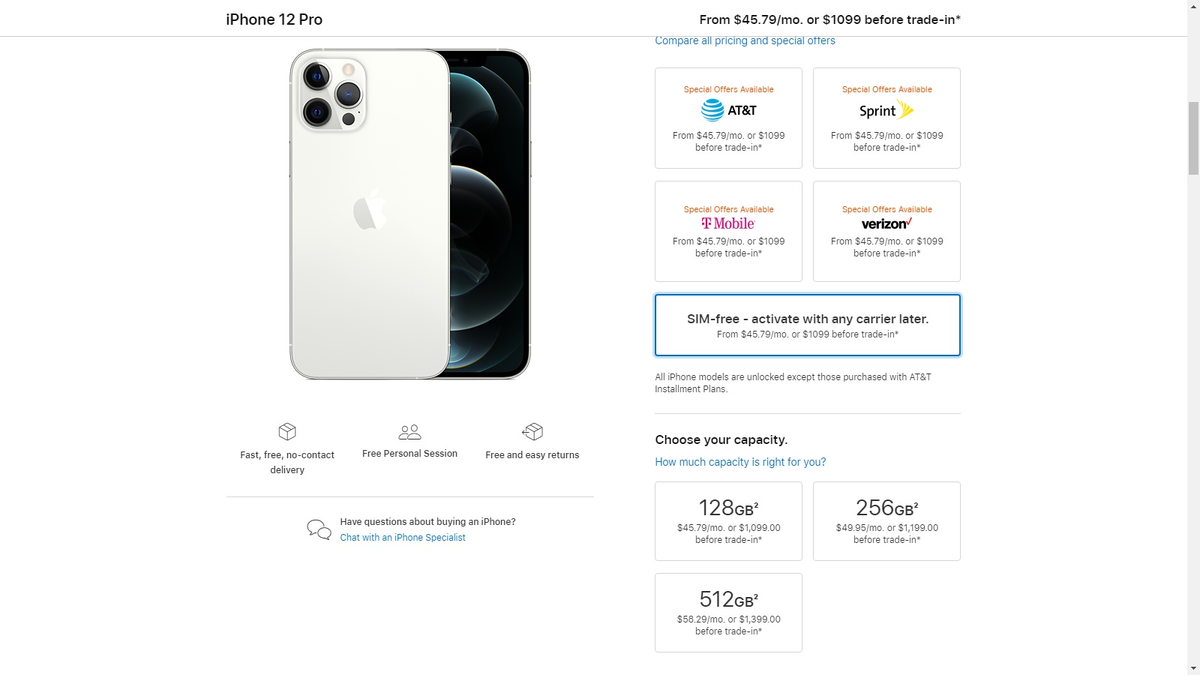The height and width of the screenshot is (675, 1200).
Task: Open Compare all pricing and special offers
Action: coord(745,40)
